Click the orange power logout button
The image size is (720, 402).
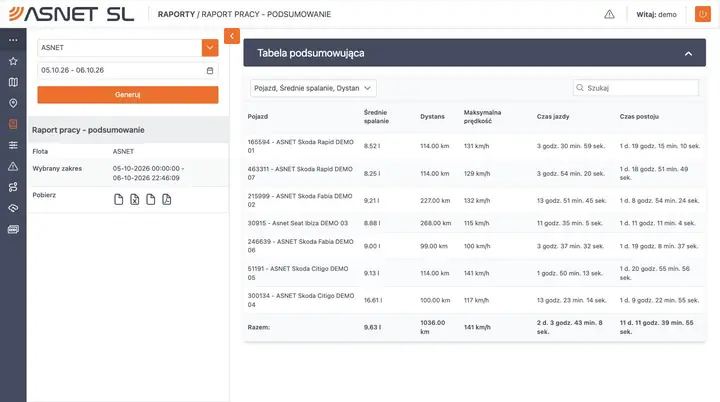[x=703, y=14]
